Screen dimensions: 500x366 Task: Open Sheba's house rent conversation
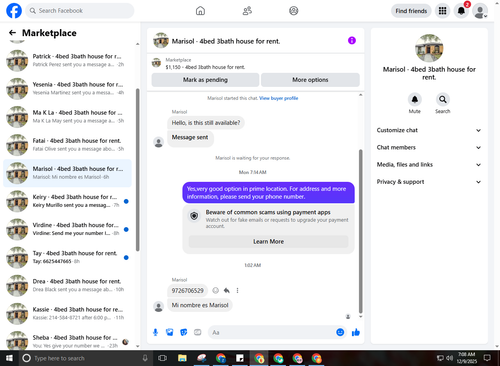tap(67, 340)
